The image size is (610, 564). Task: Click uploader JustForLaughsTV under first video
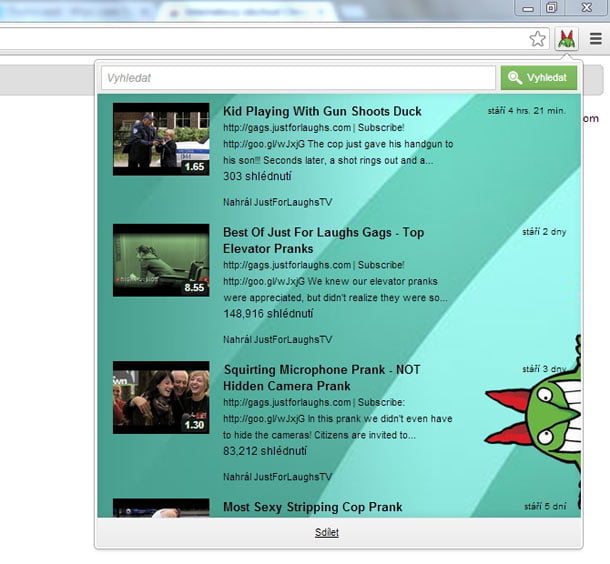[x=277, y=202]
